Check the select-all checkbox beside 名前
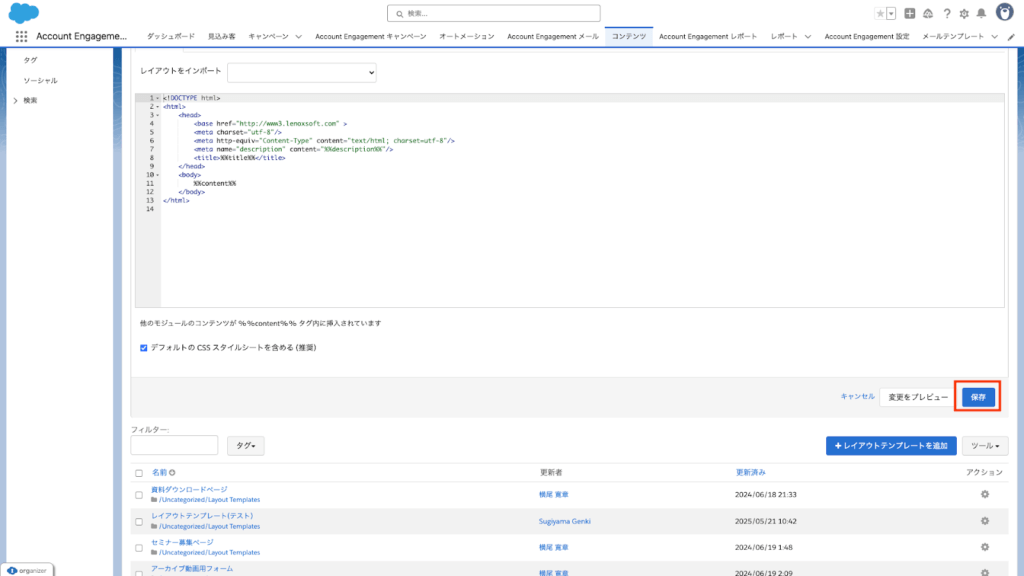This screenshot has width=1024, height=576. click(x=139, y=472)
